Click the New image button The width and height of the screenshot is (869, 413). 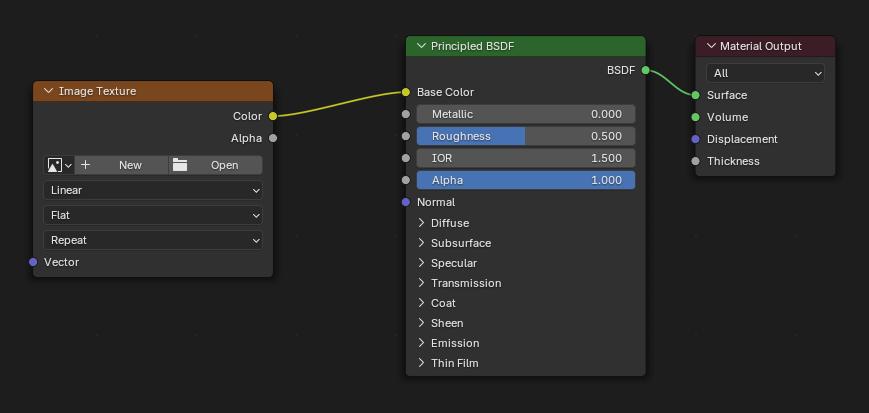click(x=121, y=165)
